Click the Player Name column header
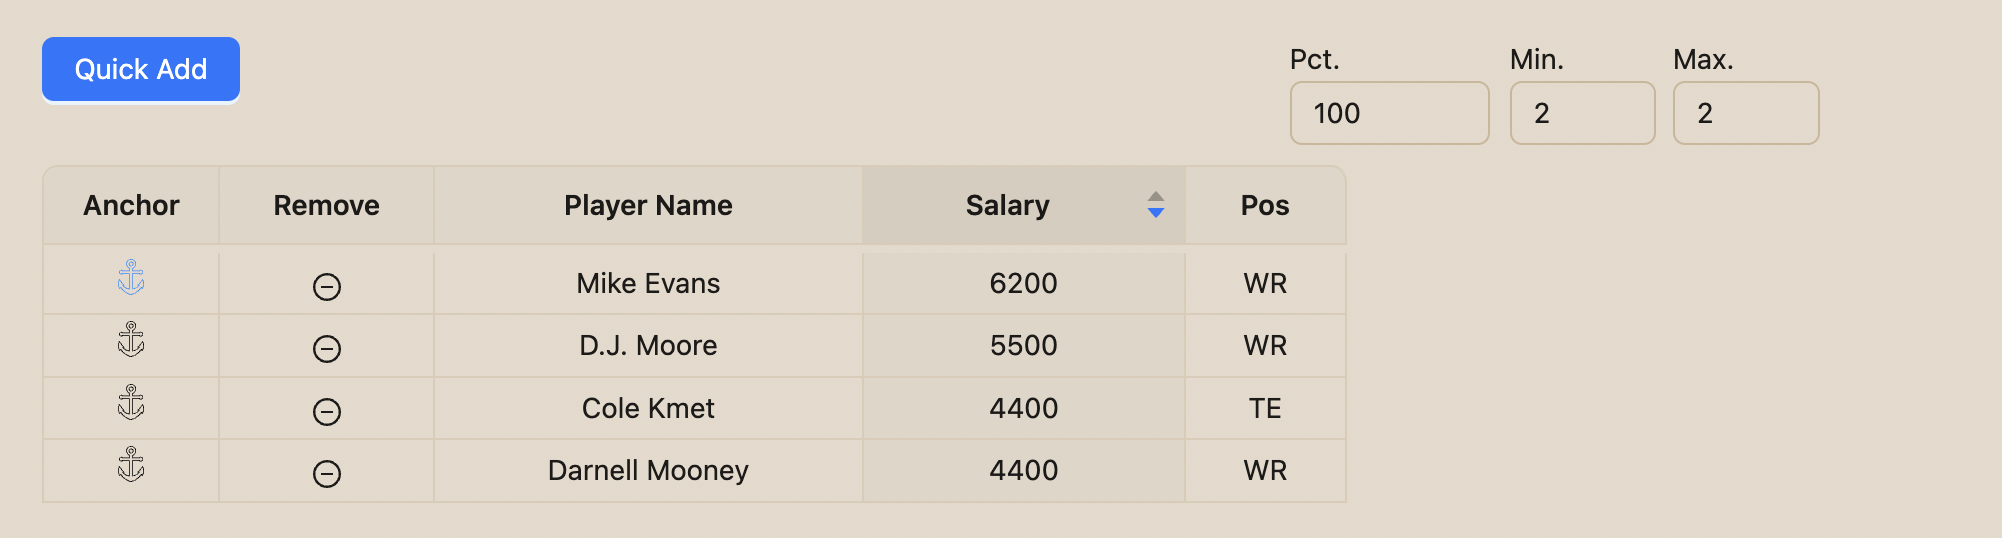 coord(648,205)
